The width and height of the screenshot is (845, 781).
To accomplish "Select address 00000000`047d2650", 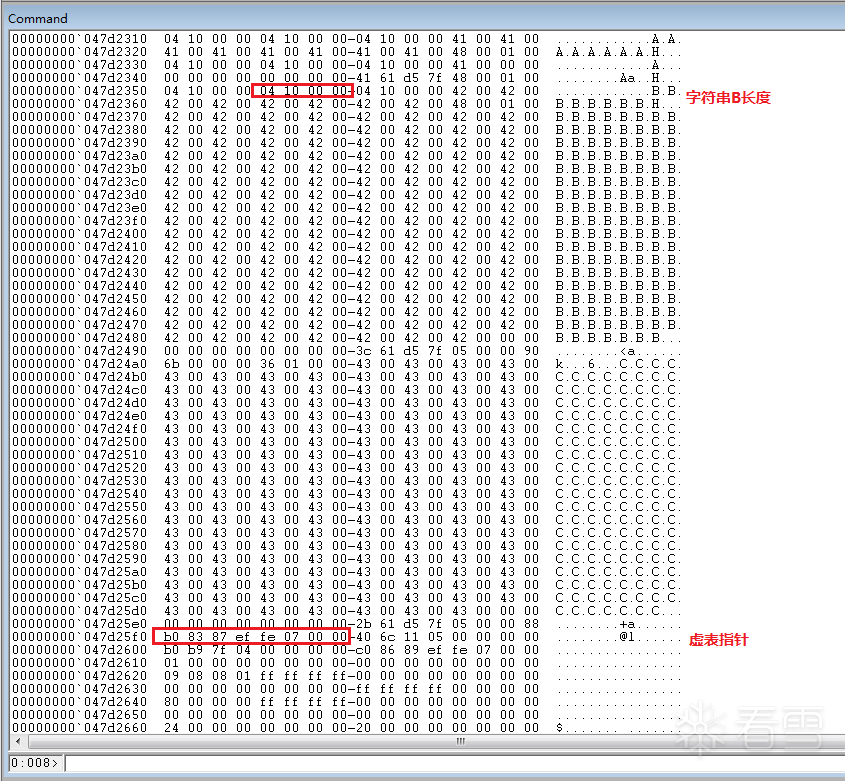I will (79, 714).
